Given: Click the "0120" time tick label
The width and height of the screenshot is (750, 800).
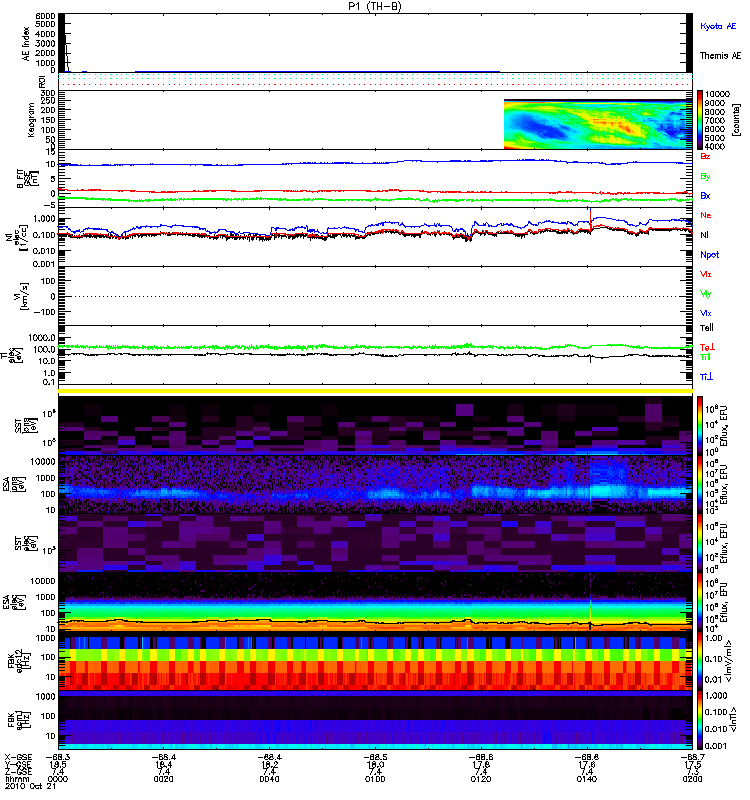Looking at the screenshot, I should (481, 780).
